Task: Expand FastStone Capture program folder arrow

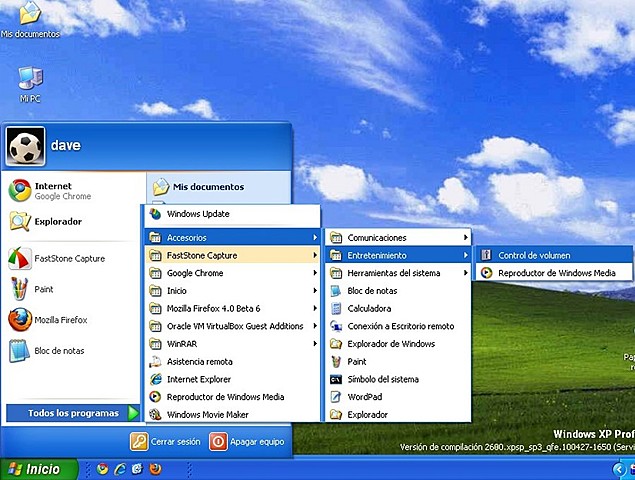Action: coord(315,255)
